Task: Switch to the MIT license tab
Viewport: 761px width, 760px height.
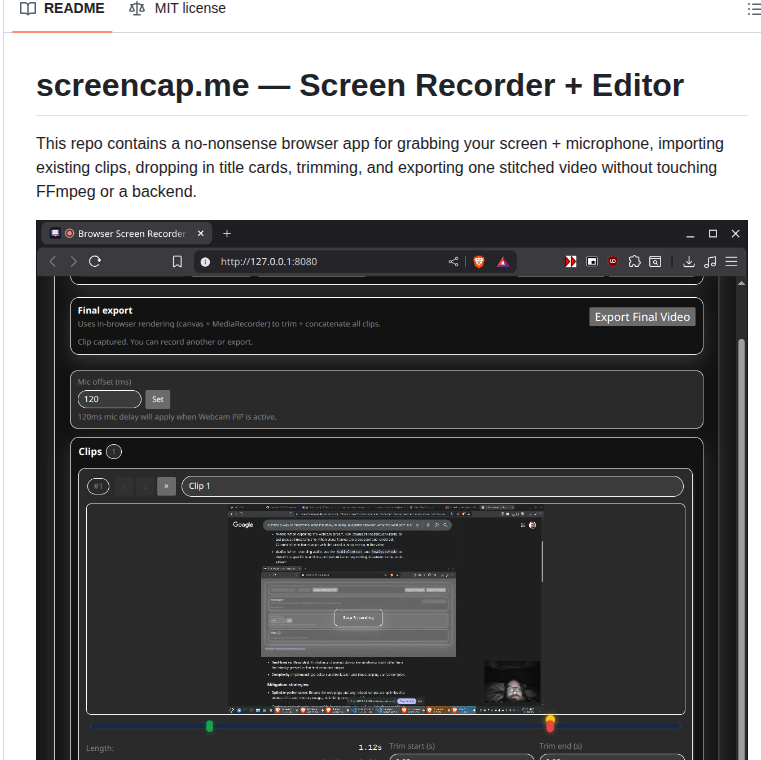Action: pos(177,9)
